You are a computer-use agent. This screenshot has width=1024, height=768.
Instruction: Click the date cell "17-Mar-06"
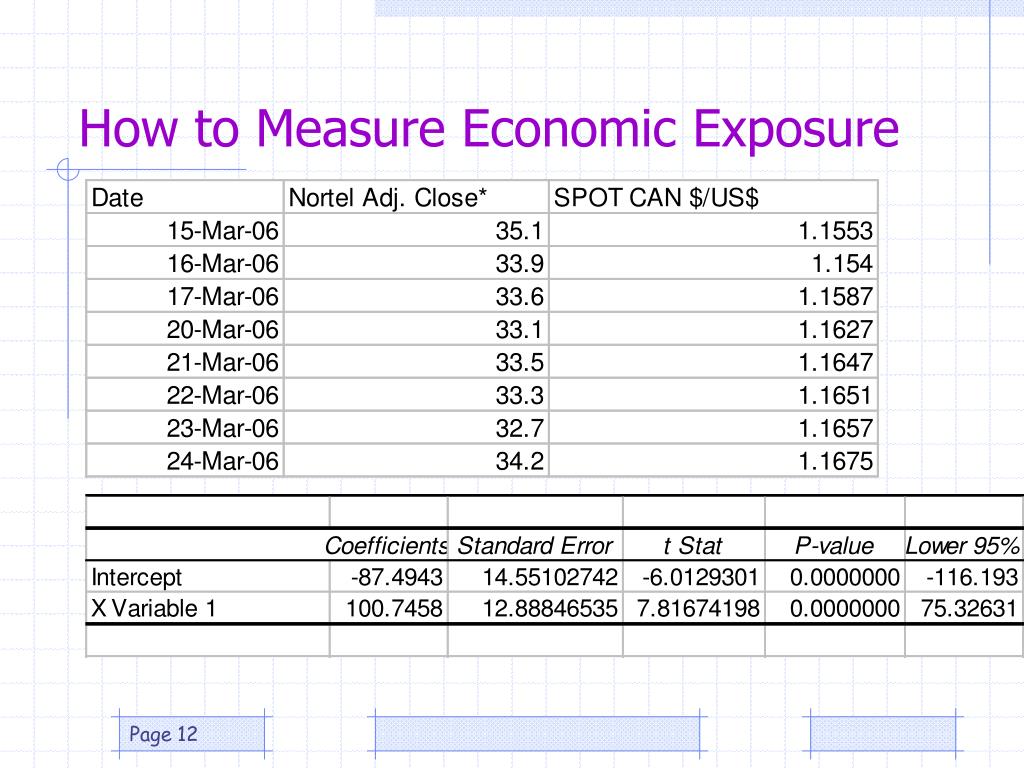[x=185, y=296]
